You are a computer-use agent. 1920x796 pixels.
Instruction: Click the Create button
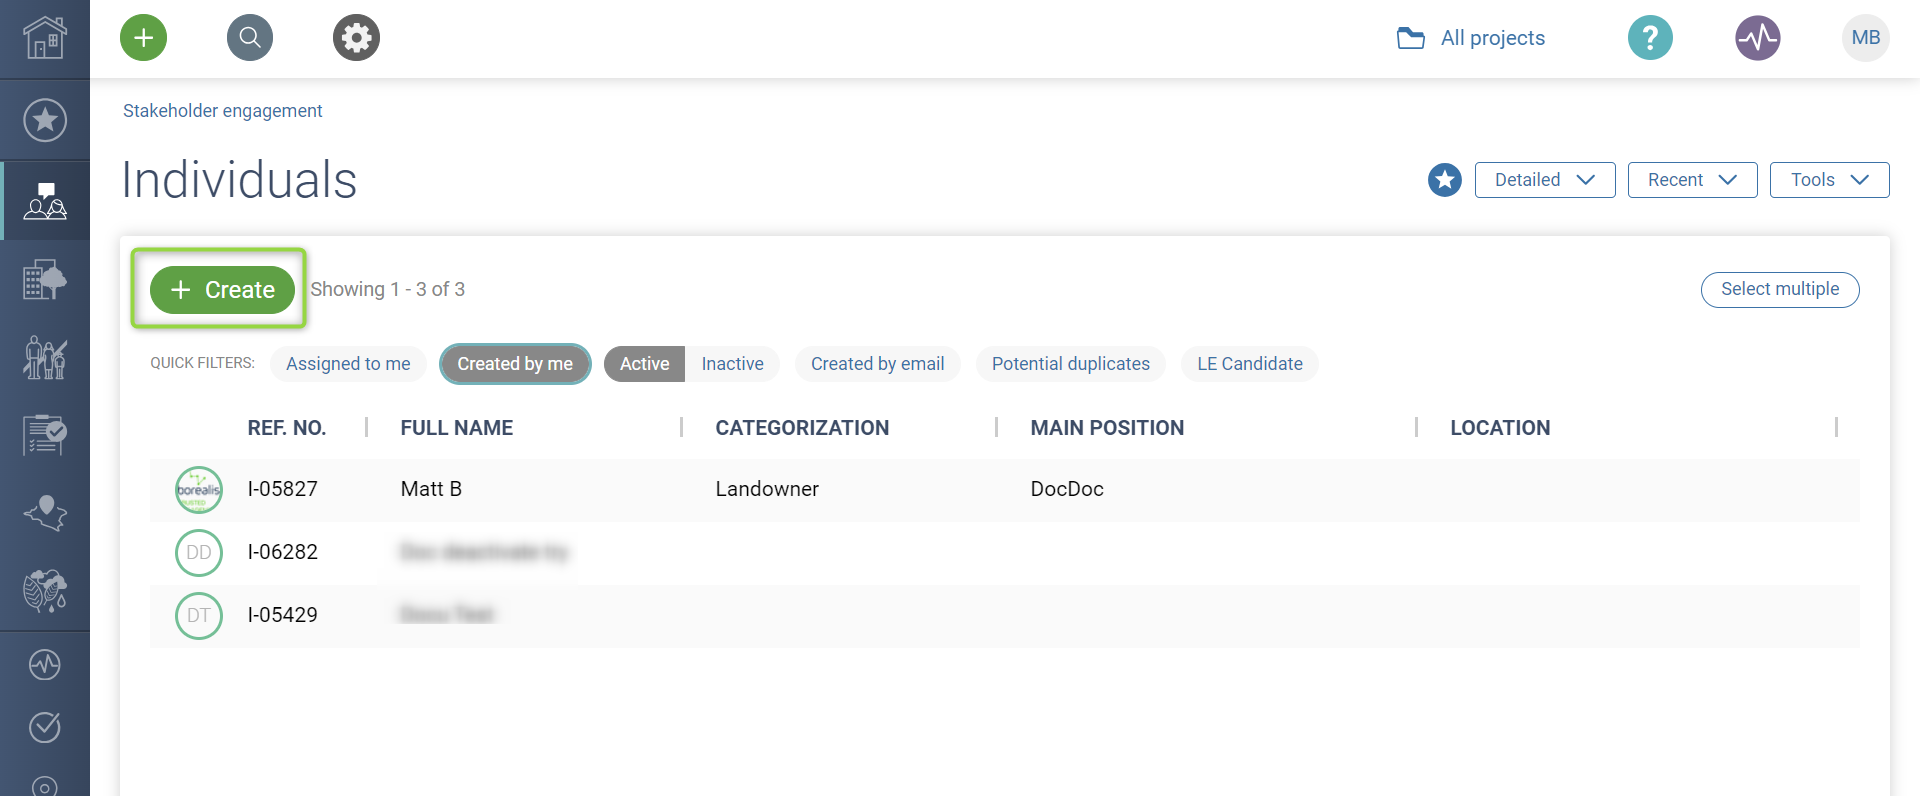(222, 290)
